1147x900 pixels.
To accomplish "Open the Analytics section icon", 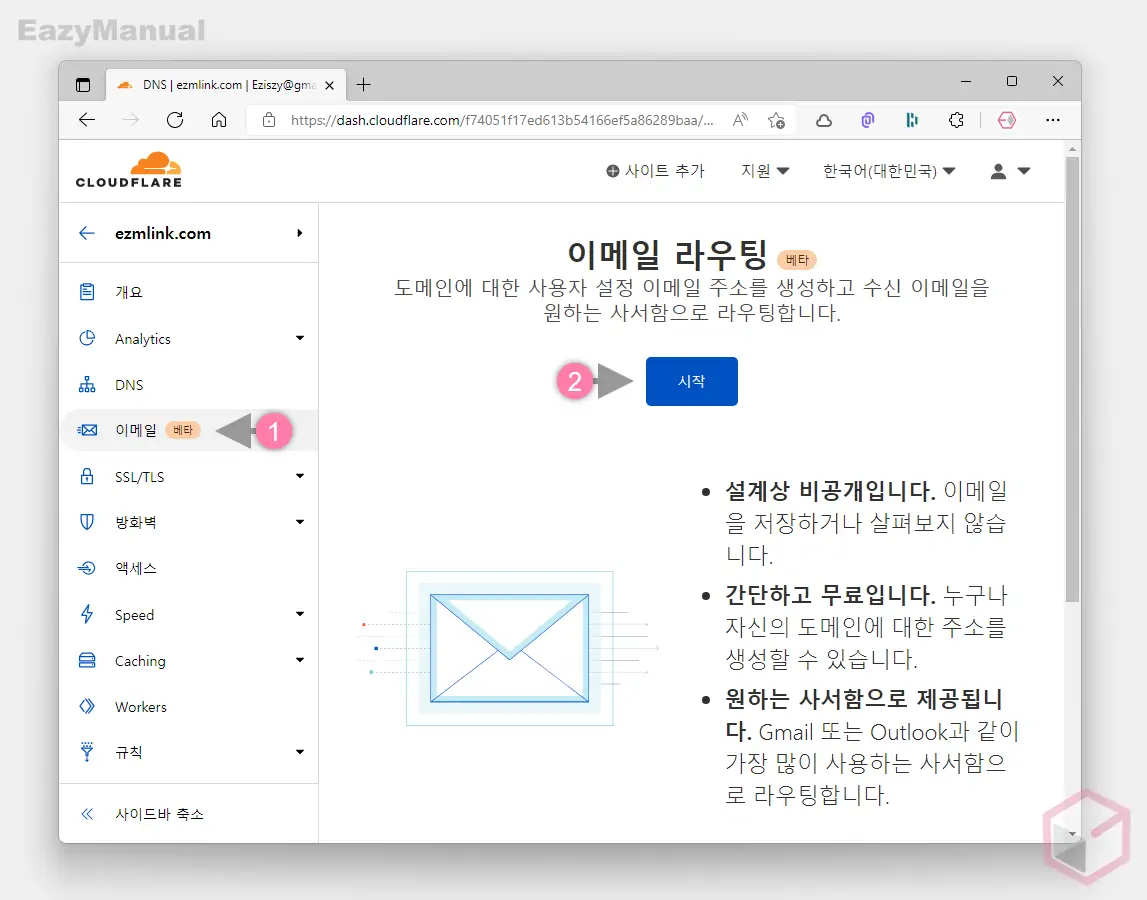I will [x=88, y=338].
